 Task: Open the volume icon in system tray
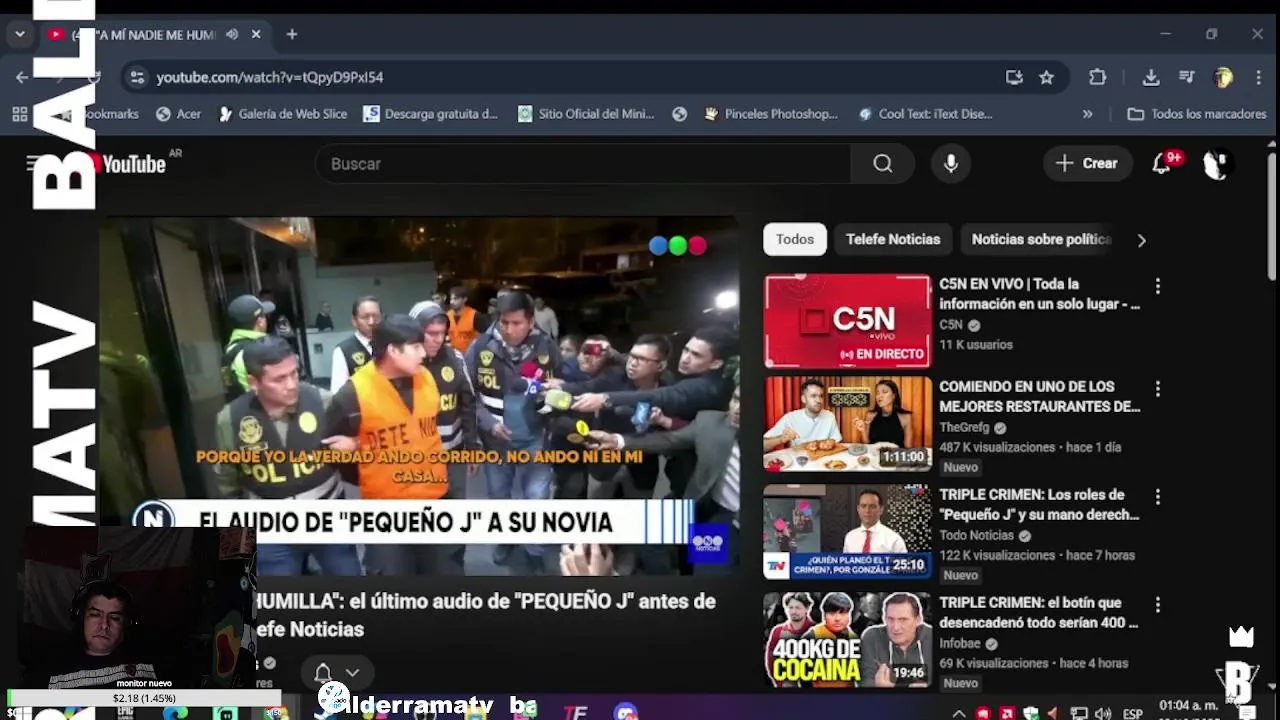point(1103,713)
